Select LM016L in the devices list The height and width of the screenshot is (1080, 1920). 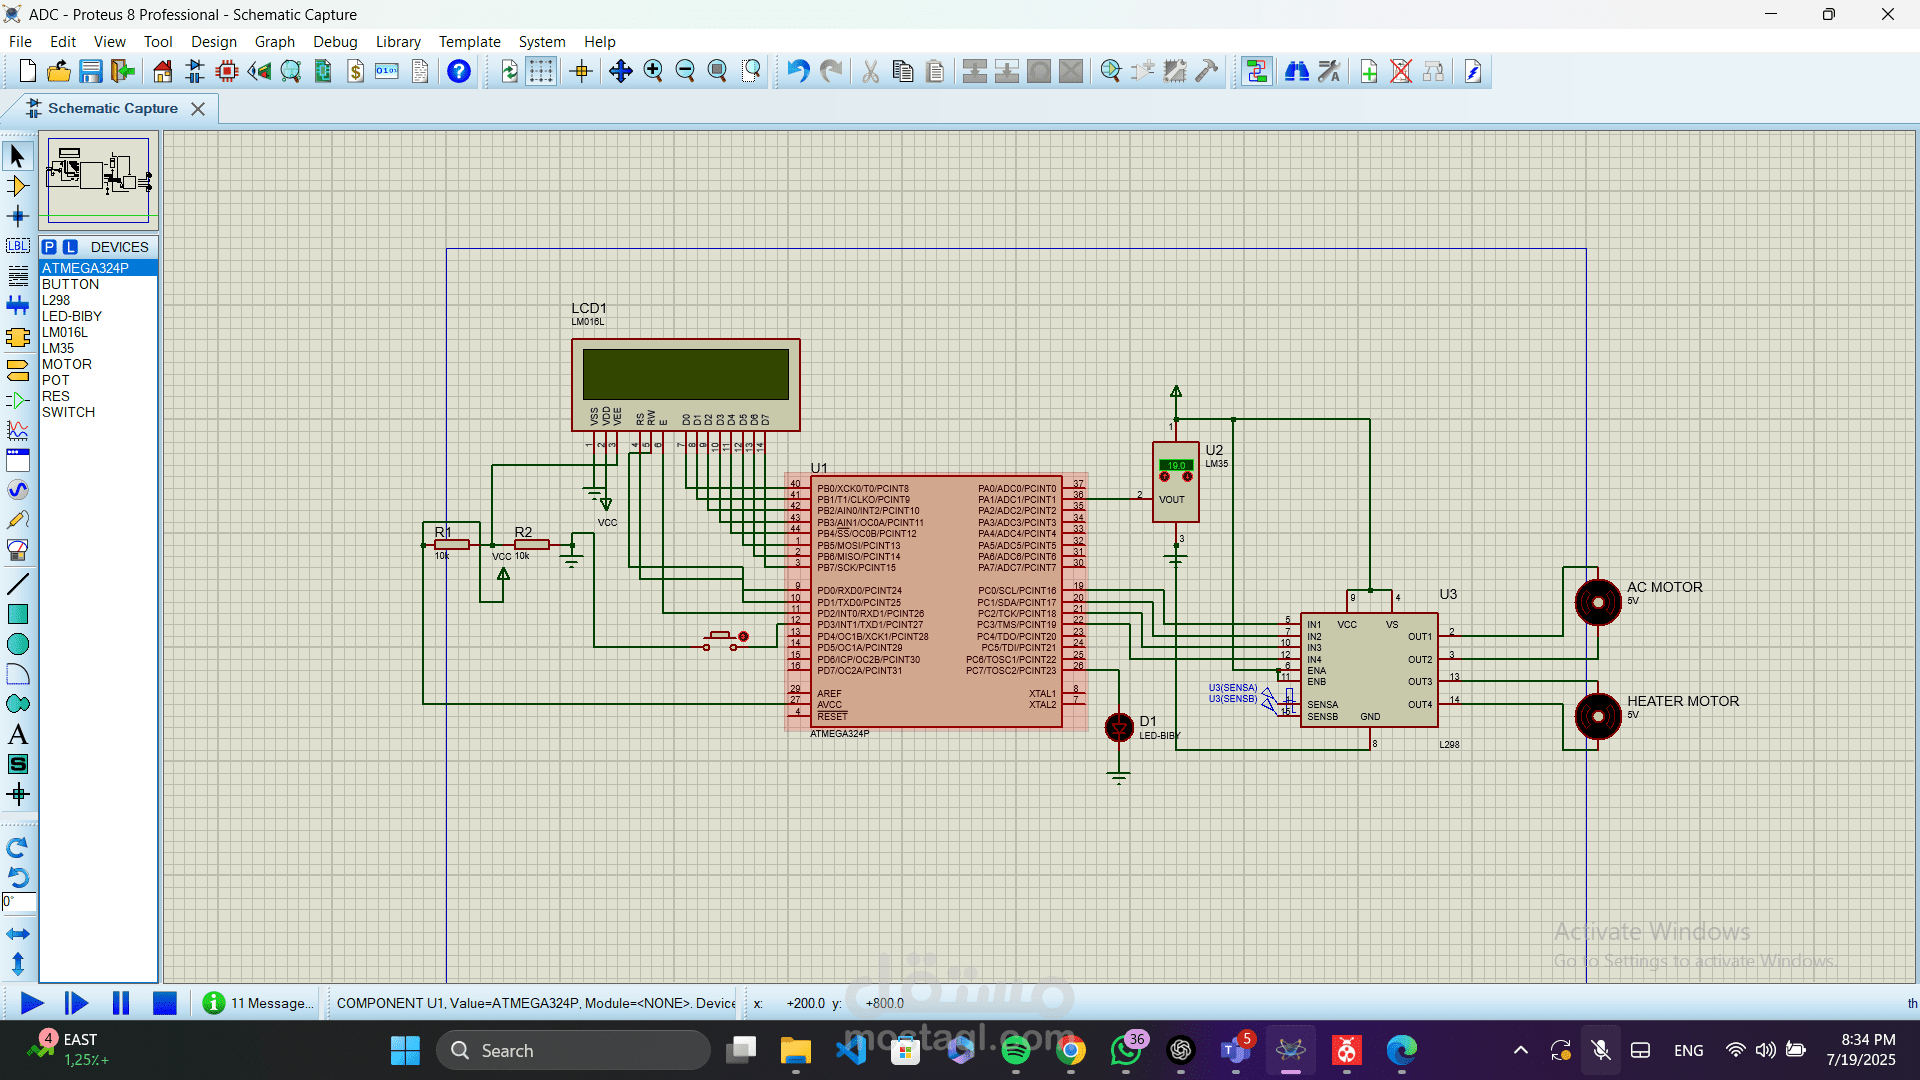(x=98, y=332)
